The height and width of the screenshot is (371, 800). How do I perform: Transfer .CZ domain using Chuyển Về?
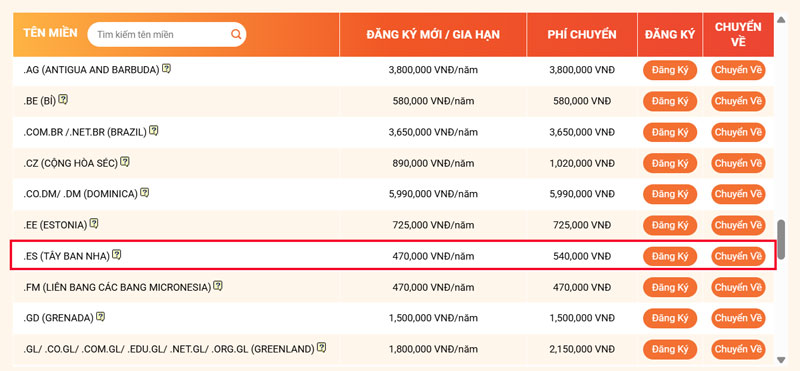coord(738,163)
